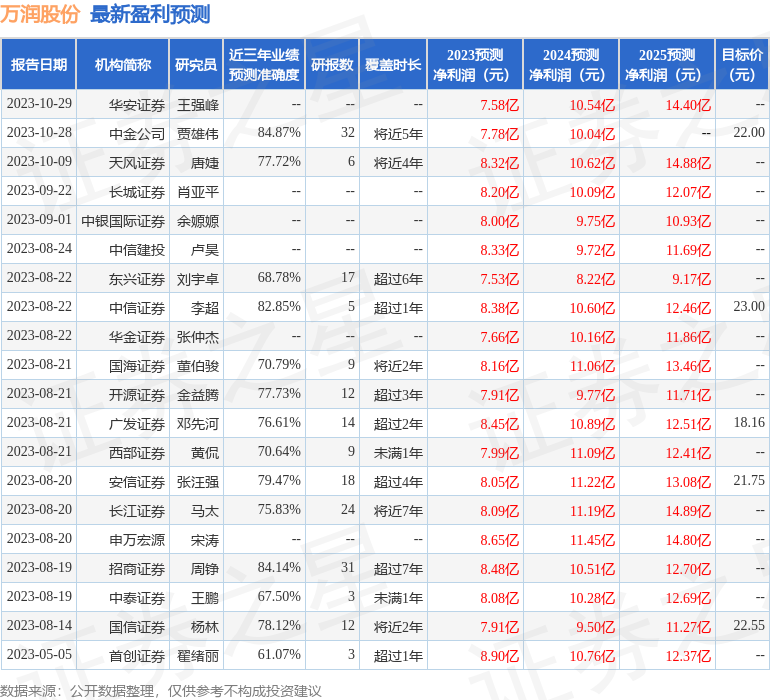This screenshot has width=770, height=700.
Task: Click target price 21.75
Action: tap(749, 480)
